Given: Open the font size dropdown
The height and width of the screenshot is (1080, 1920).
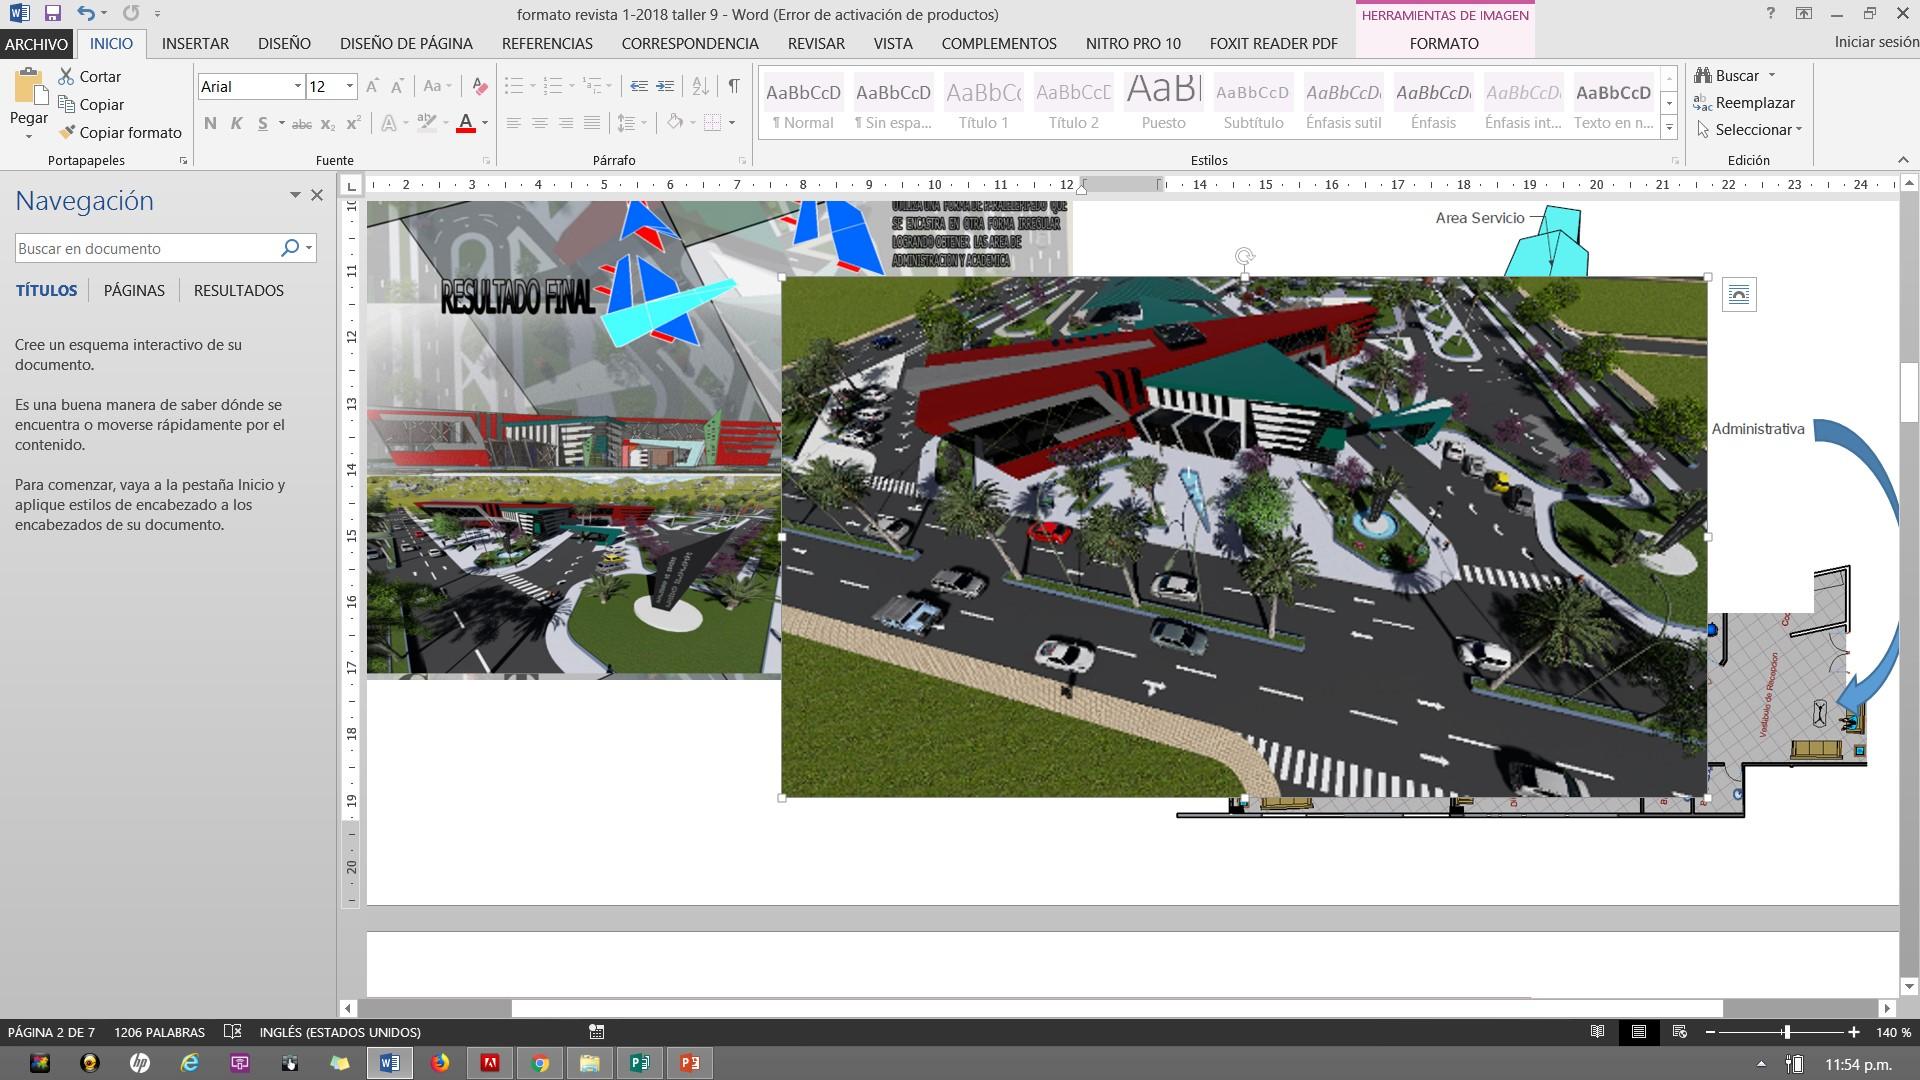Looking at the screenshot, I should (349, 86).
